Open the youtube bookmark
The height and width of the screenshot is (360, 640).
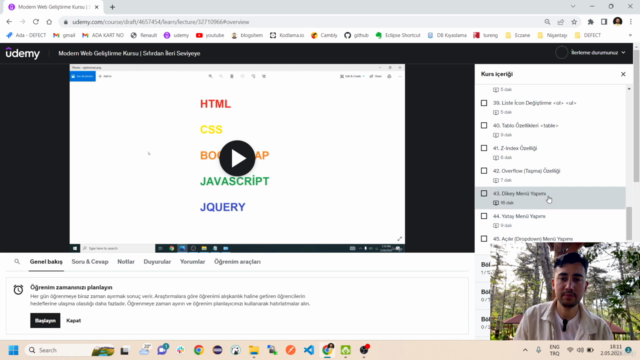point(210,35)
